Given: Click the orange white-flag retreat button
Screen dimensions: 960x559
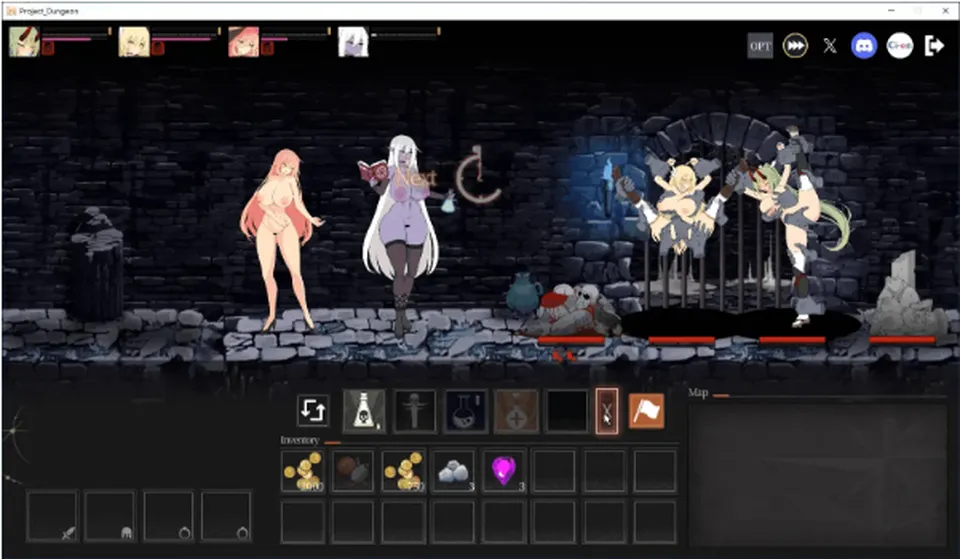Looking at the screenshot, I should 646,411.
